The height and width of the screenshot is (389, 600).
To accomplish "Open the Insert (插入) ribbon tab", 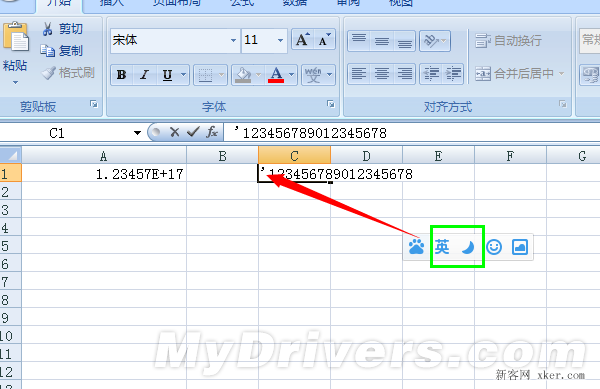I will tap(112, 3).
